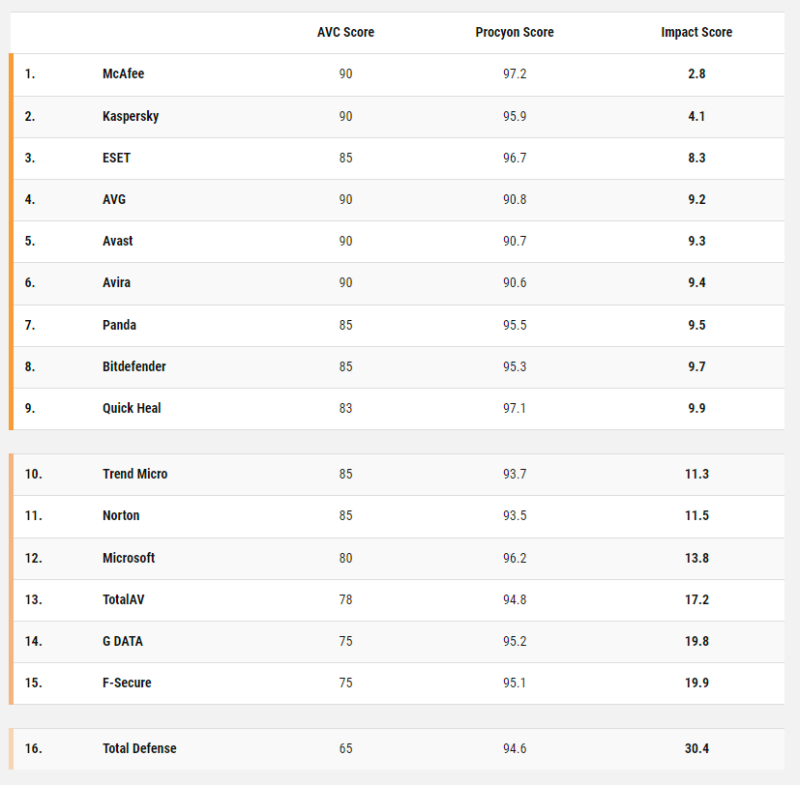Click the Avast product name

click(117, 241)
